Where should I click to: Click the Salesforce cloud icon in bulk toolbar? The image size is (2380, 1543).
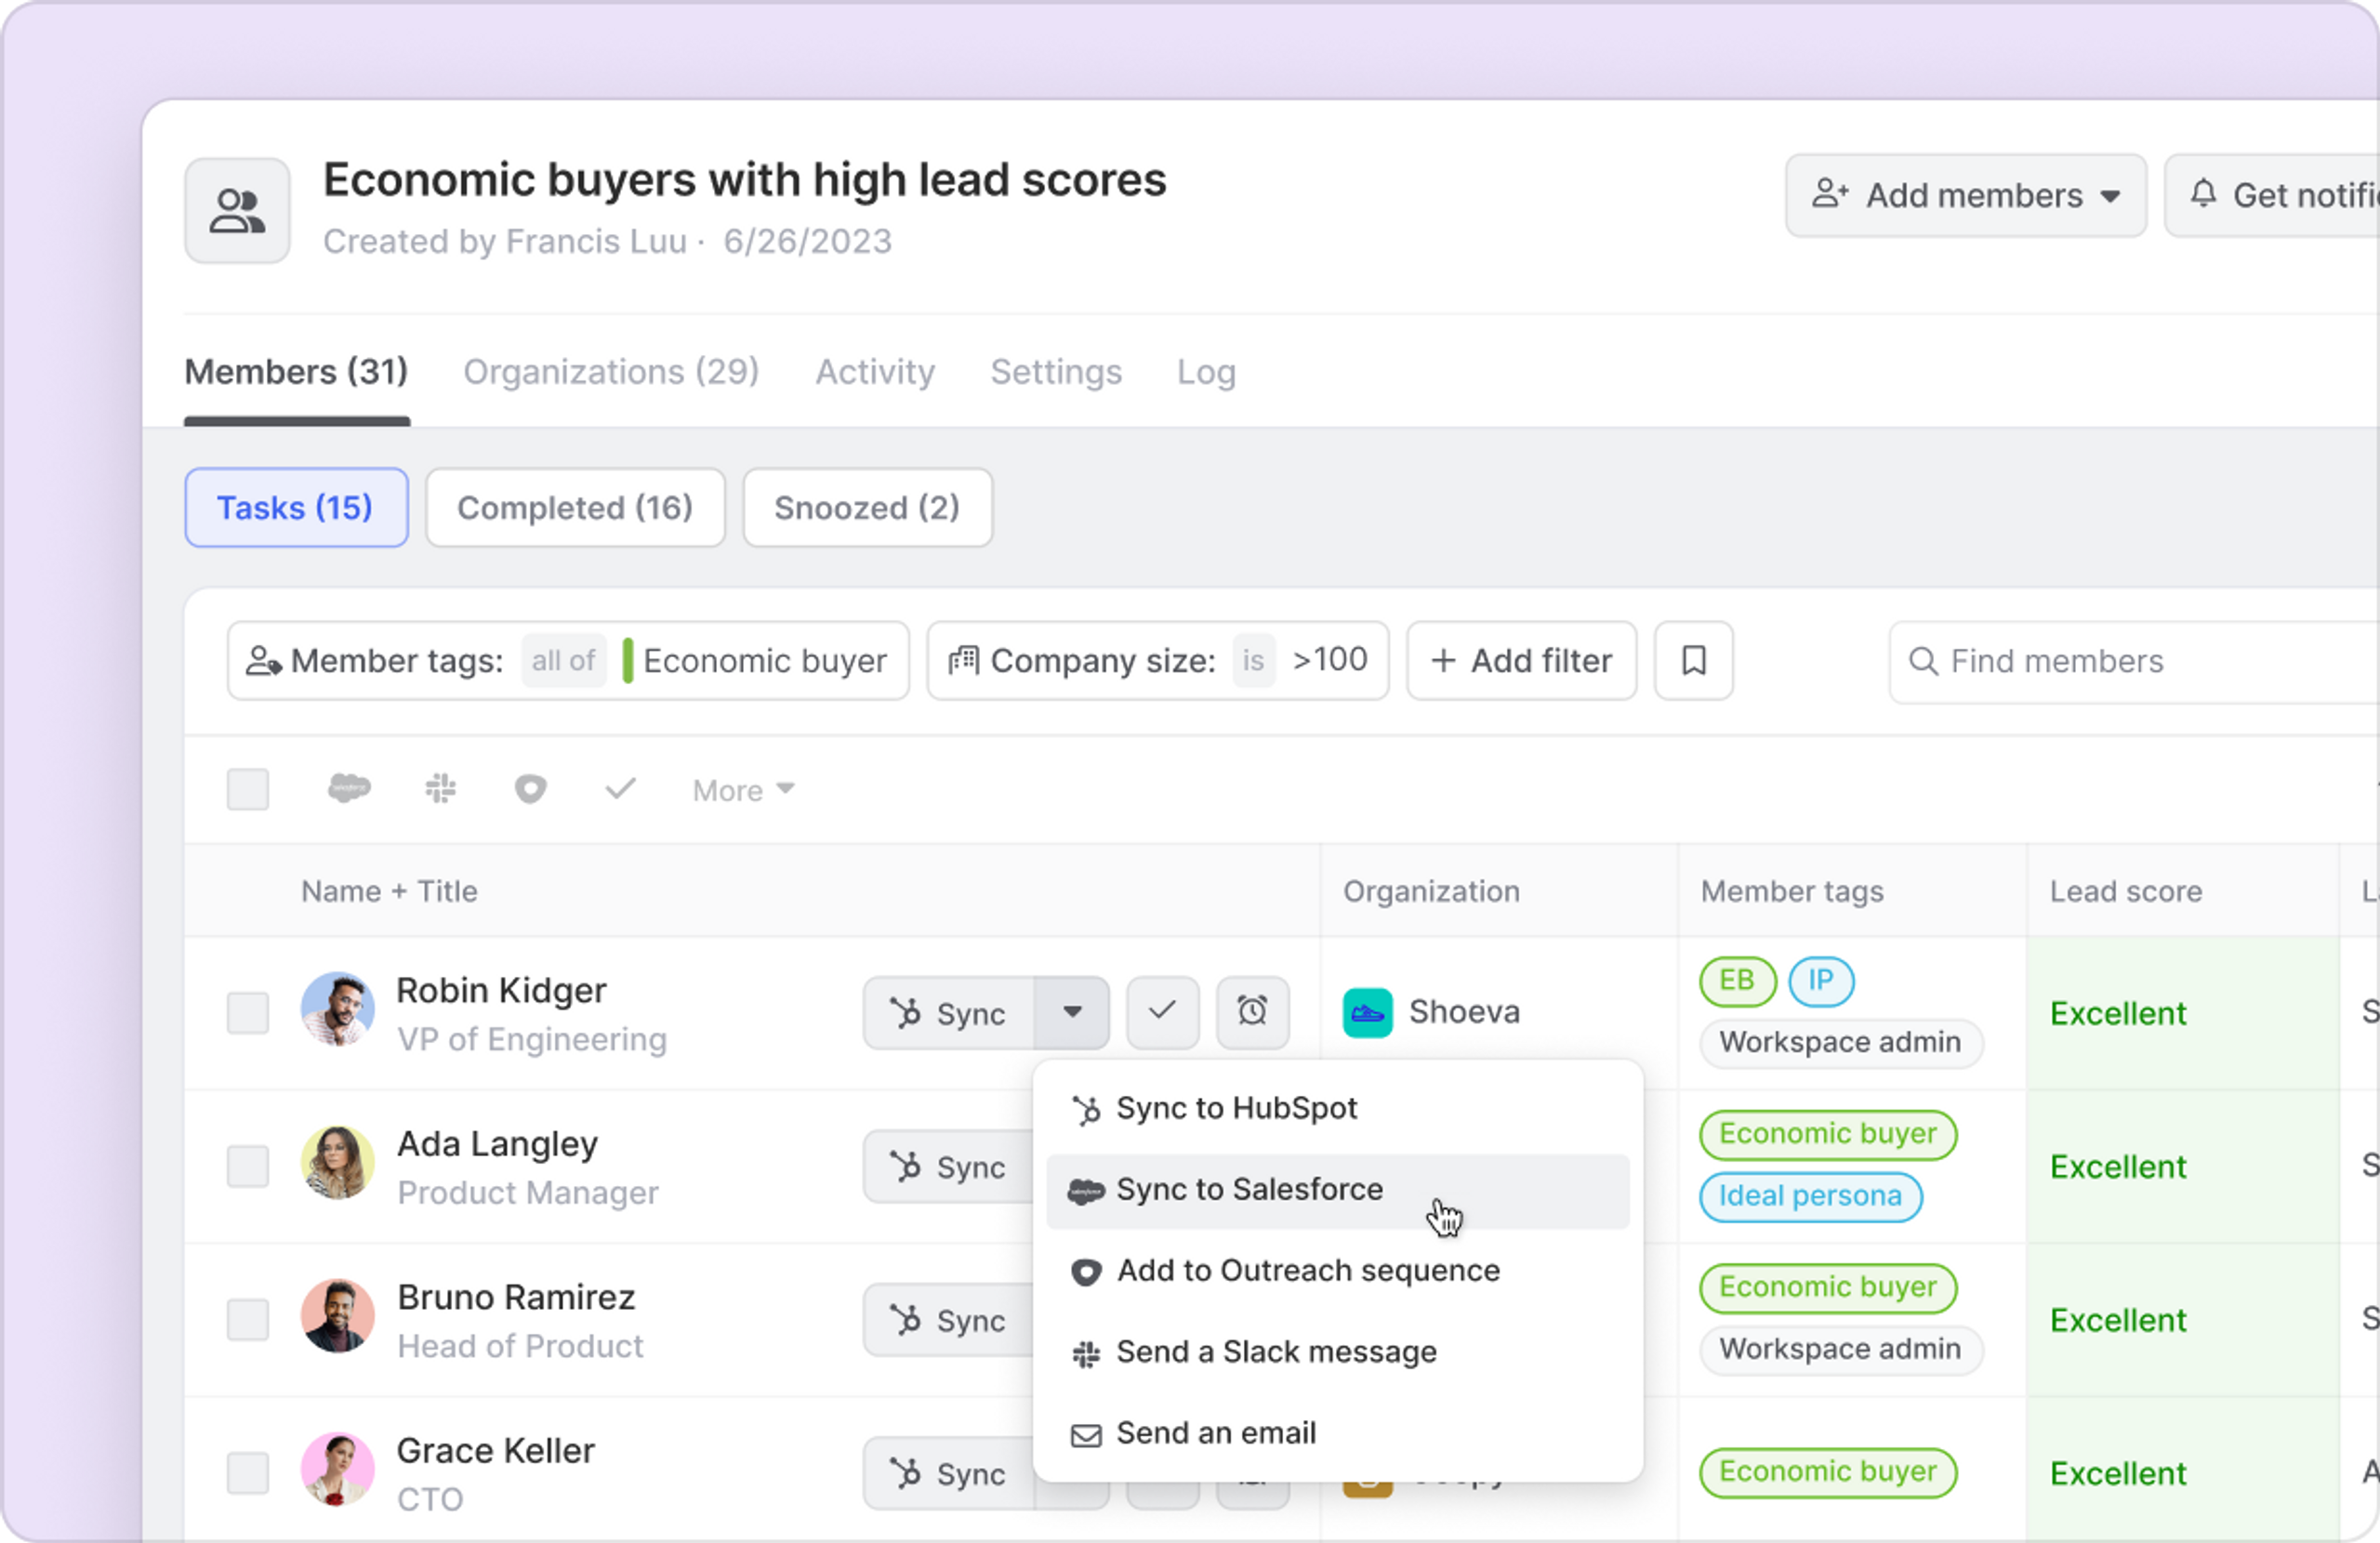(349, 789)
